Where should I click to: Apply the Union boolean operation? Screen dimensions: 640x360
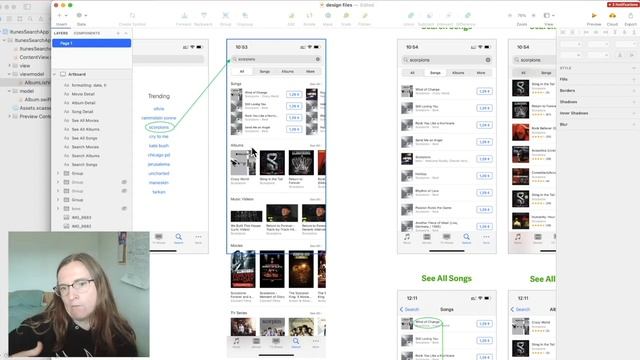(x=410, y=16)
